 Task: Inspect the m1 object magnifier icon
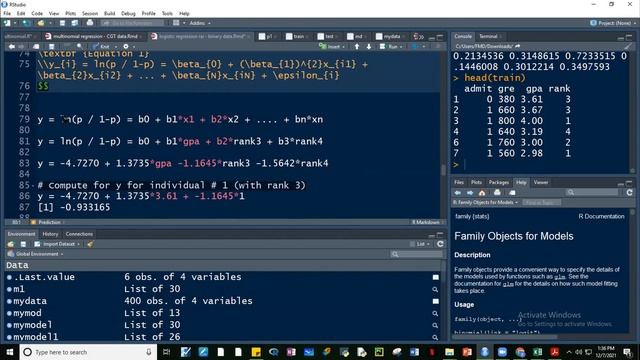click(436, 289)
